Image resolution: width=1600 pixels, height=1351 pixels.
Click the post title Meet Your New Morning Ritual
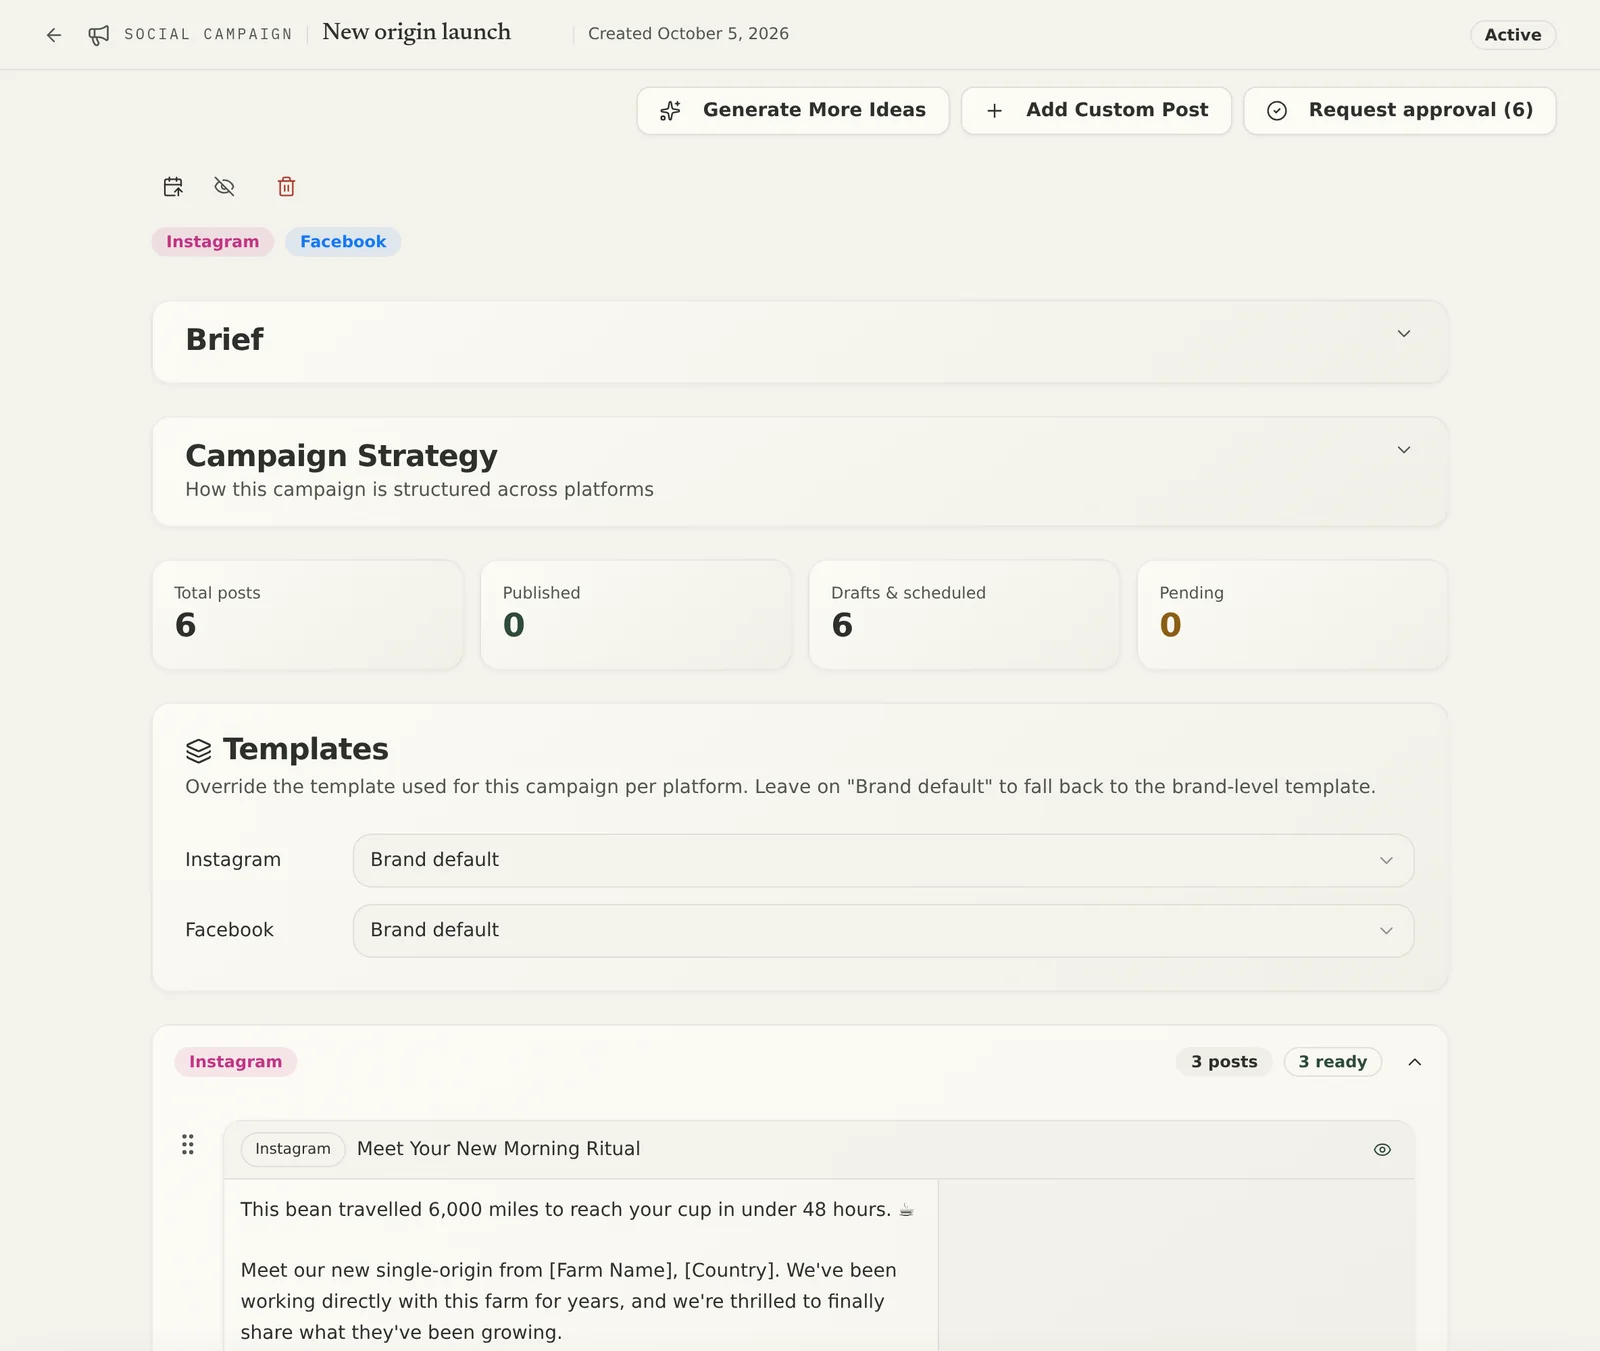click(498, 1149)
